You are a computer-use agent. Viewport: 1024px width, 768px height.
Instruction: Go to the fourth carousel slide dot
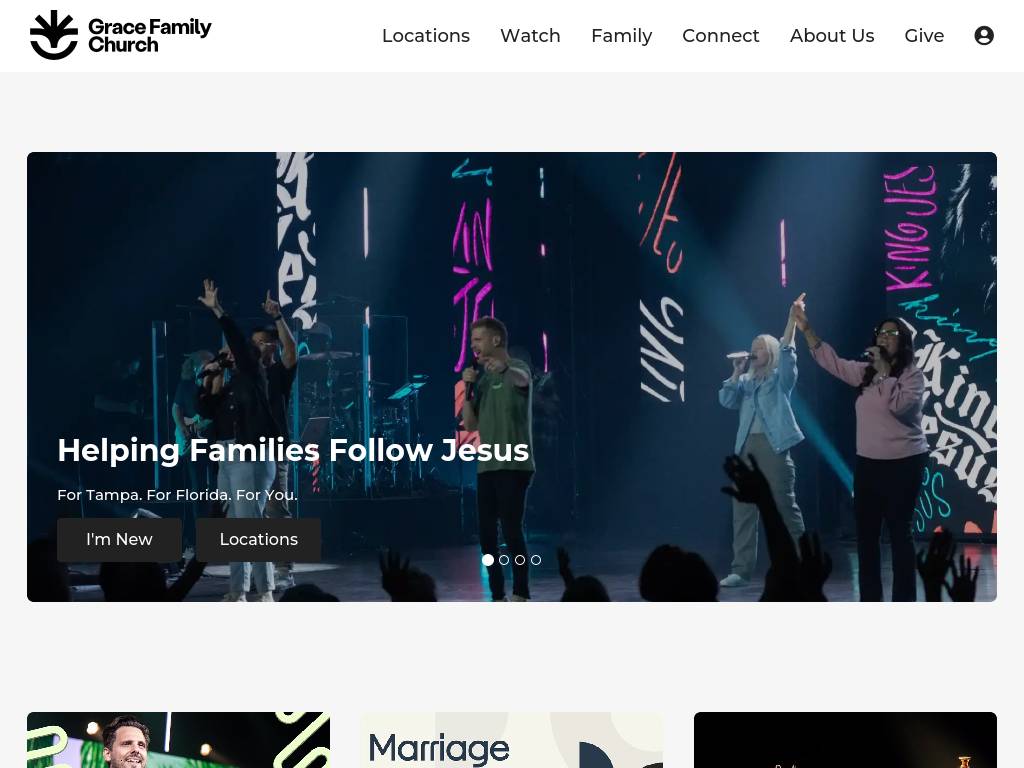click(x=536, y=560)
